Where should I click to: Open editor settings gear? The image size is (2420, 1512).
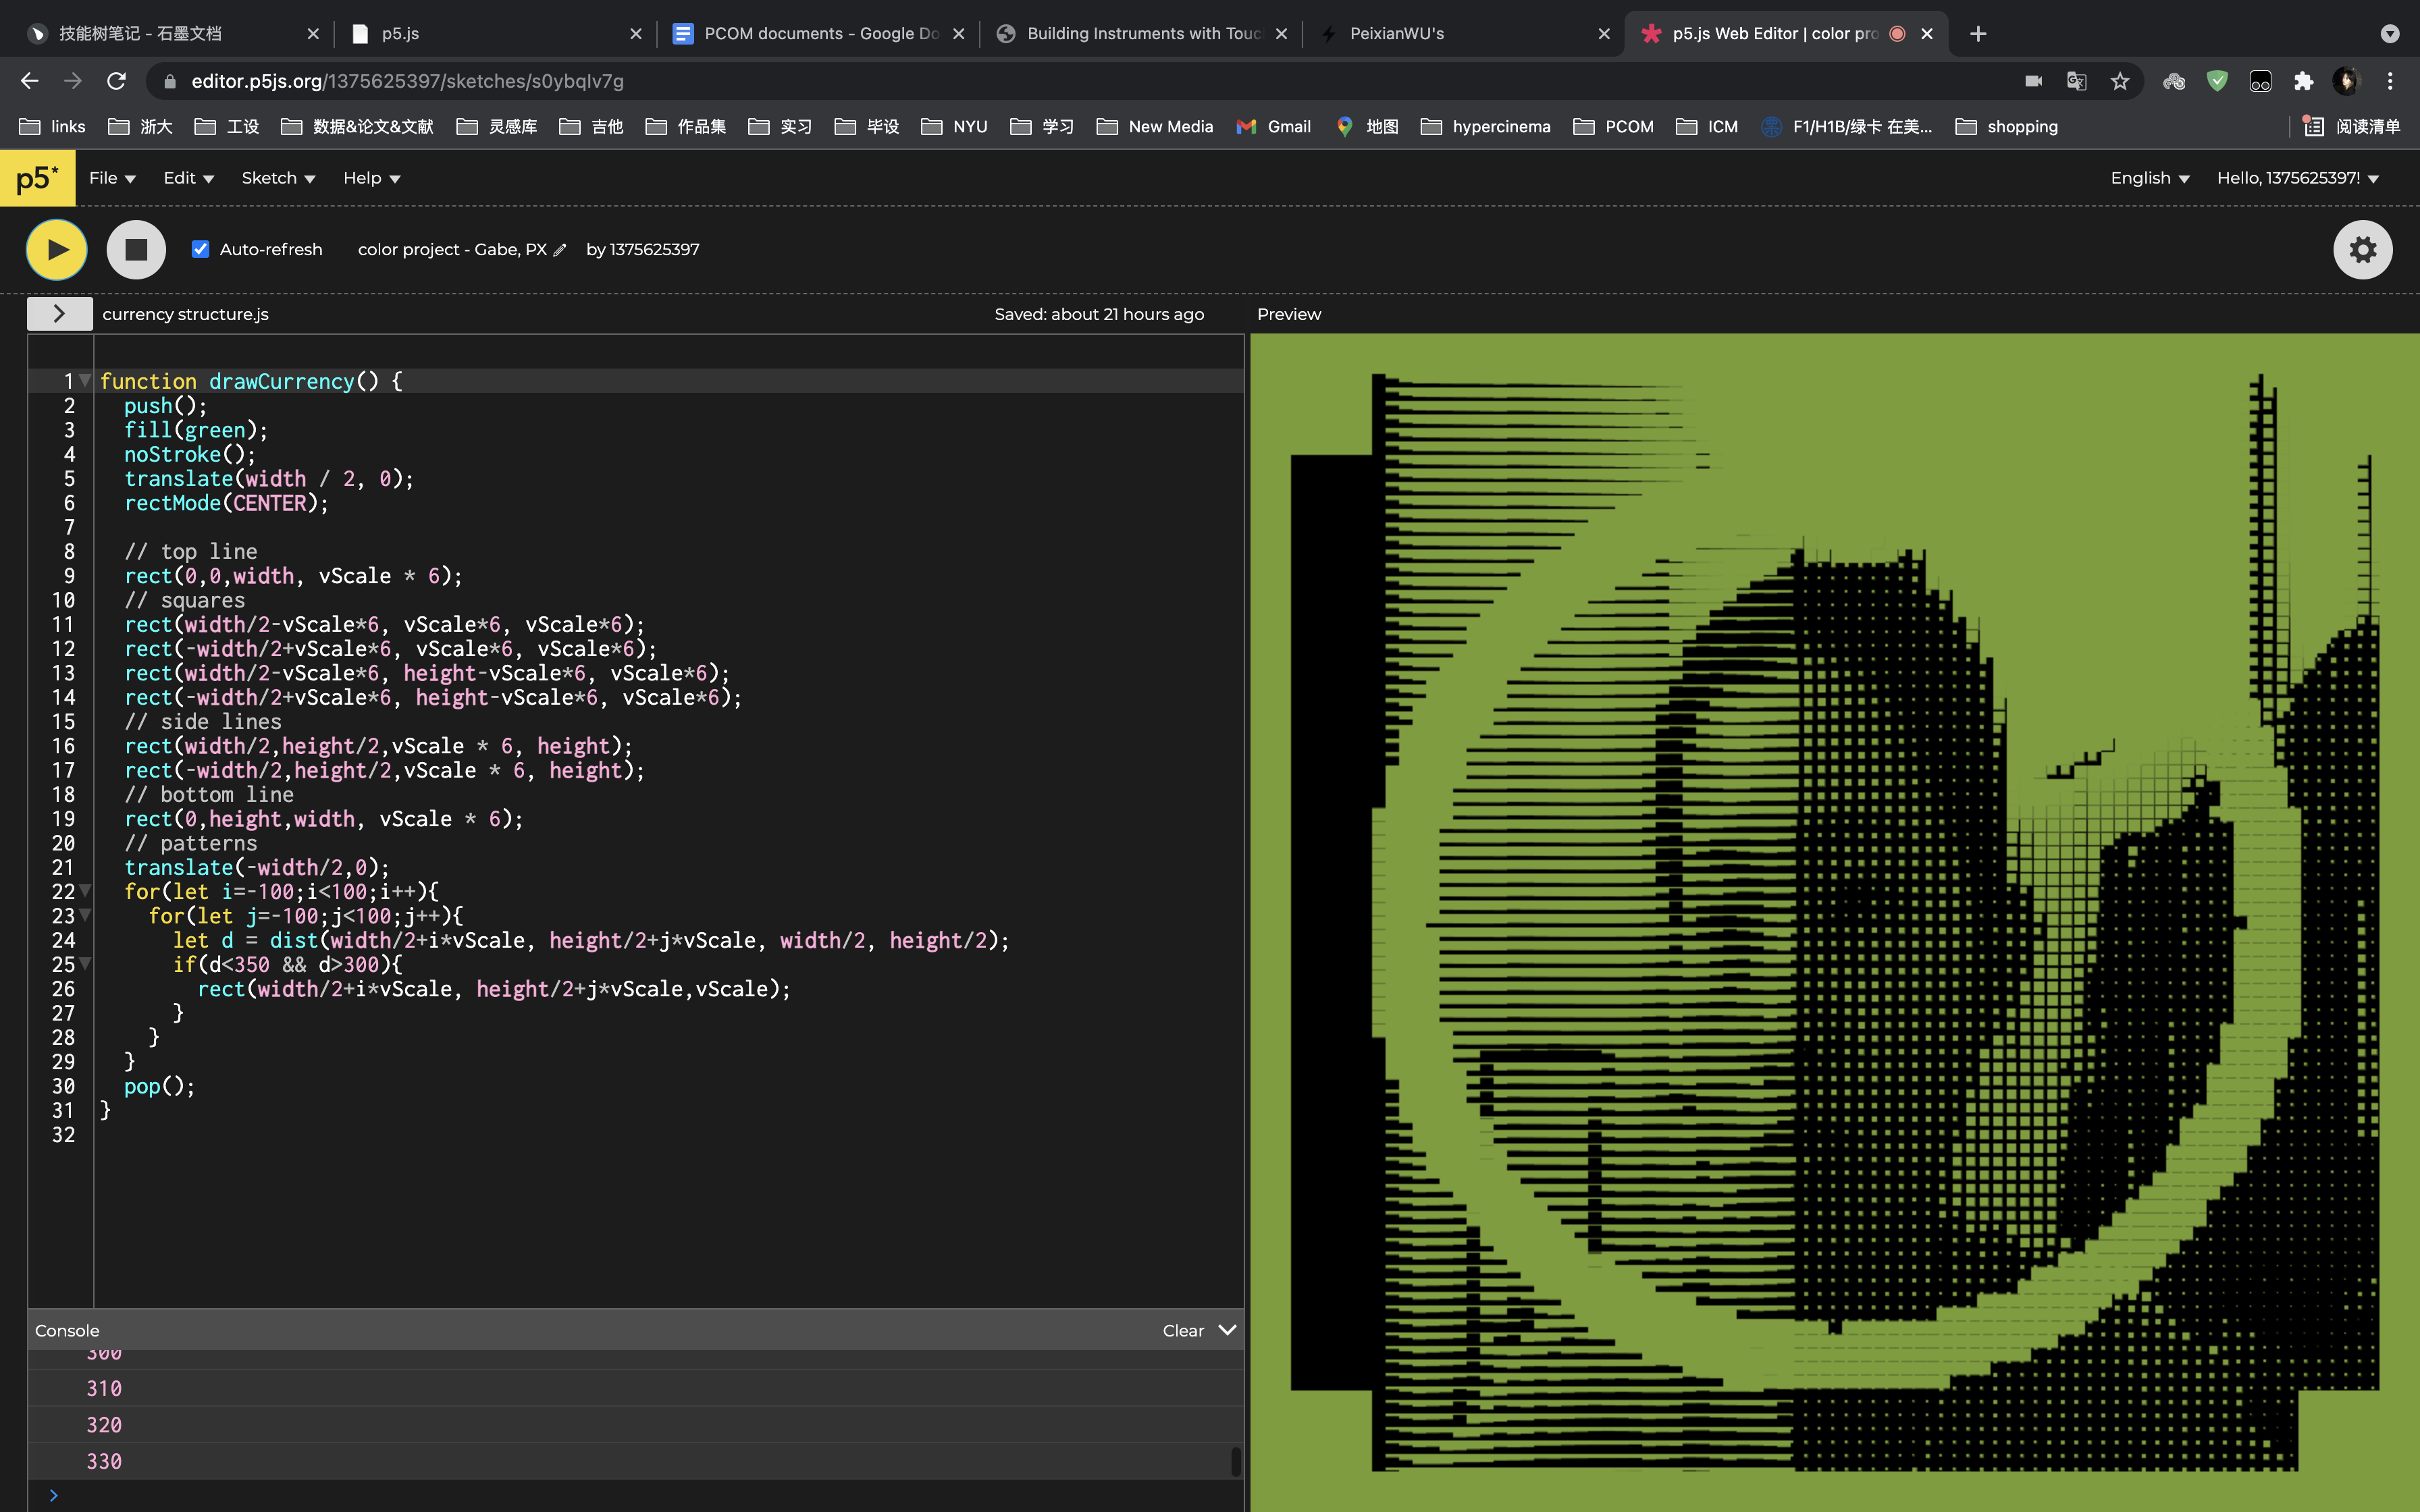pos(2362,249)
